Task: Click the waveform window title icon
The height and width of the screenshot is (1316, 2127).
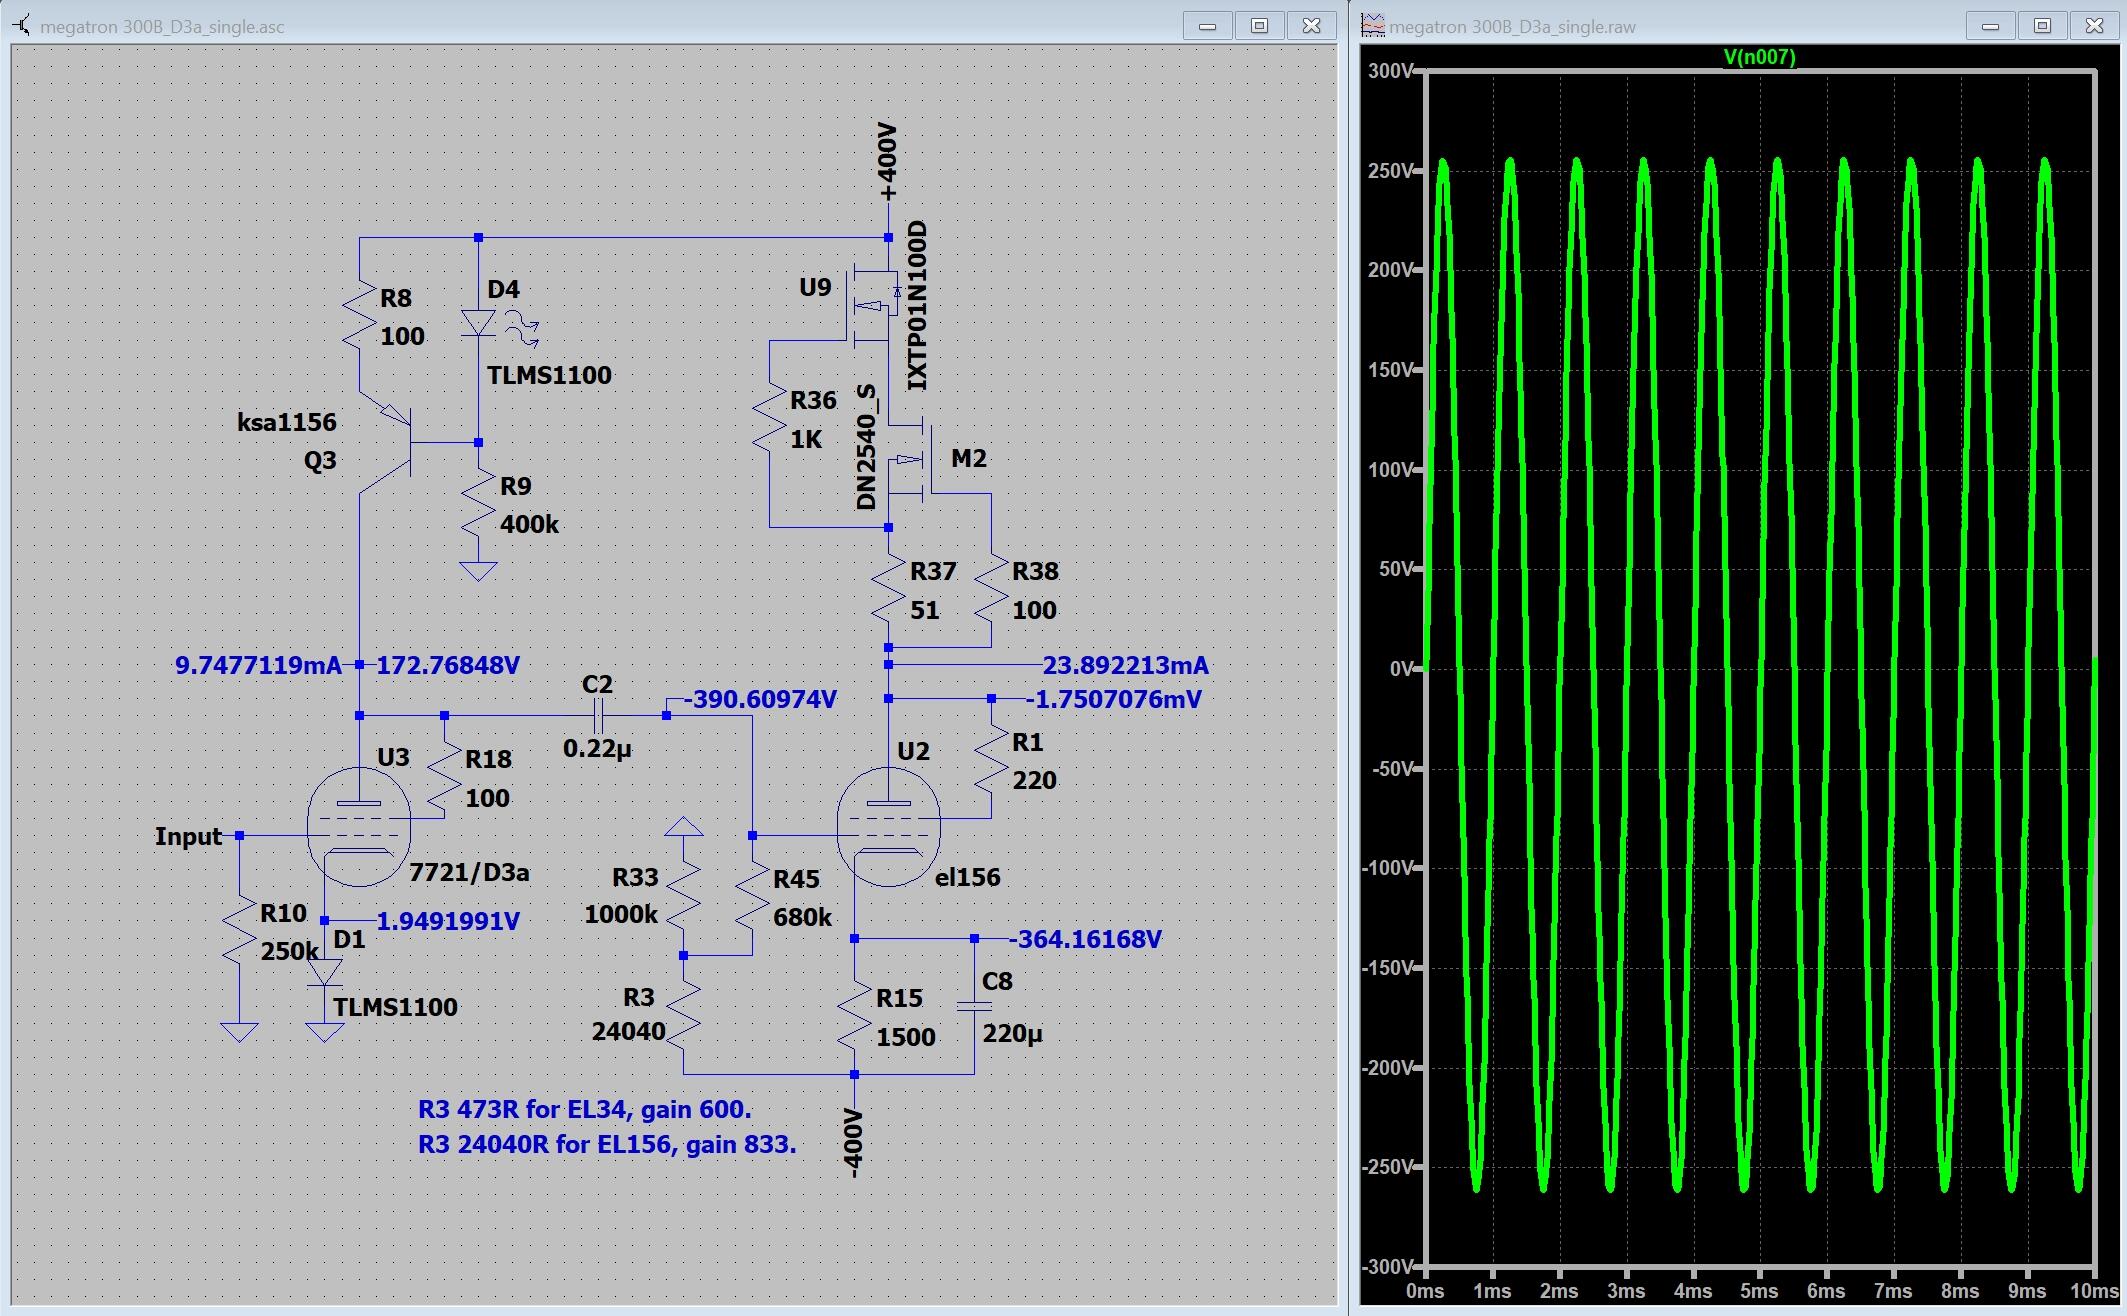Action: click(1373, 26)
